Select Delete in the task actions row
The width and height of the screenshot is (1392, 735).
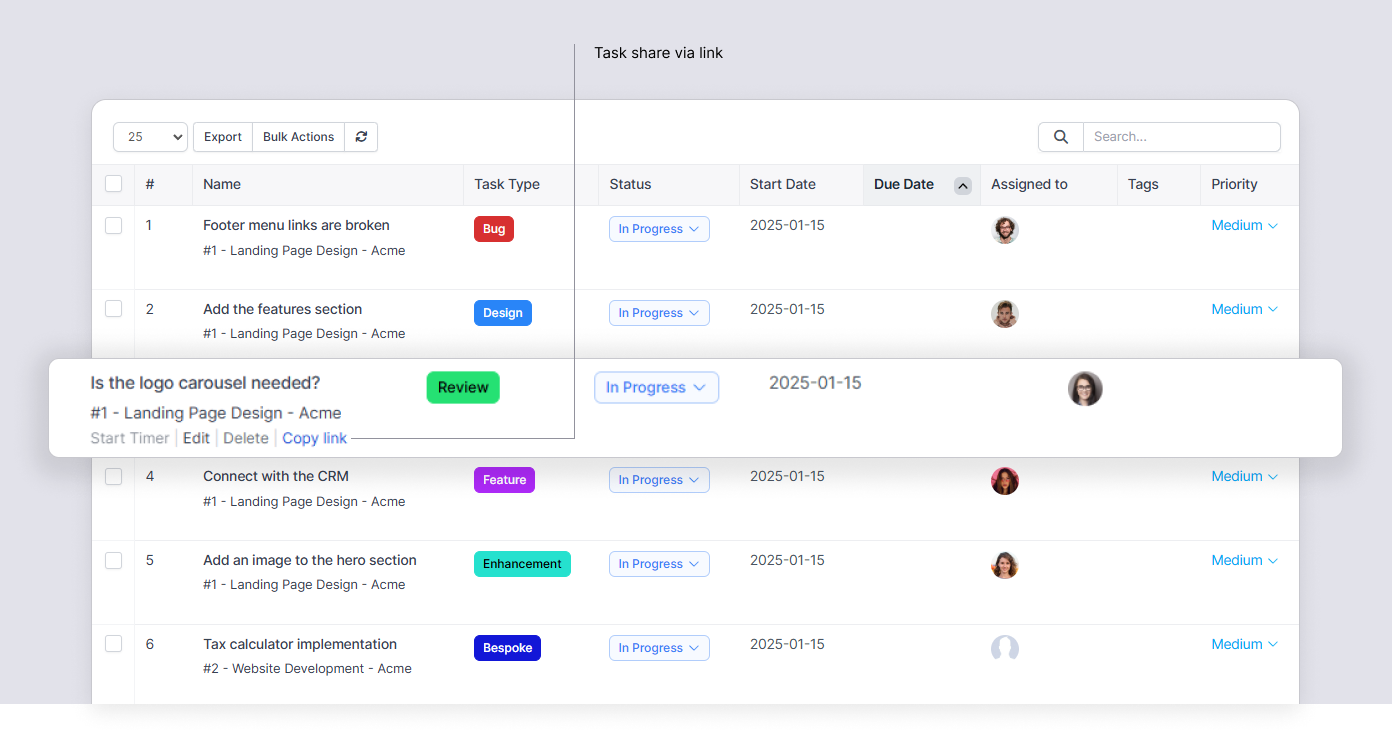pos(246,438)
